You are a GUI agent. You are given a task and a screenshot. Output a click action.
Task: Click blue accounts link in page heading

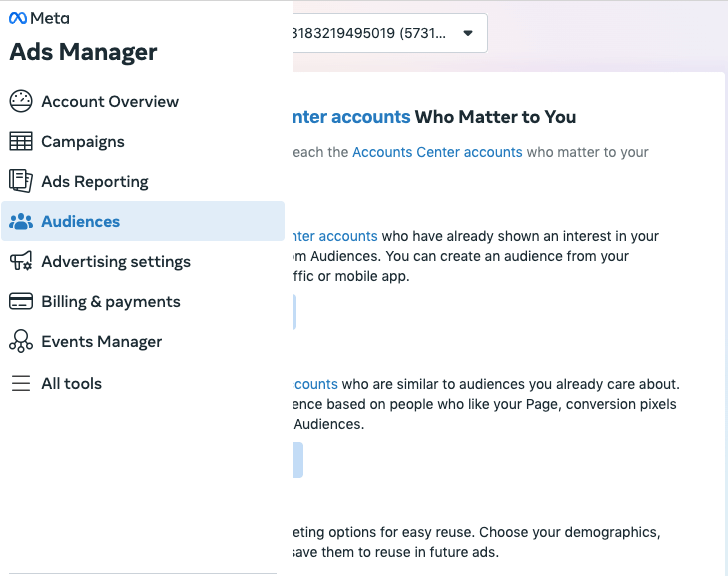tap(351, 117)
